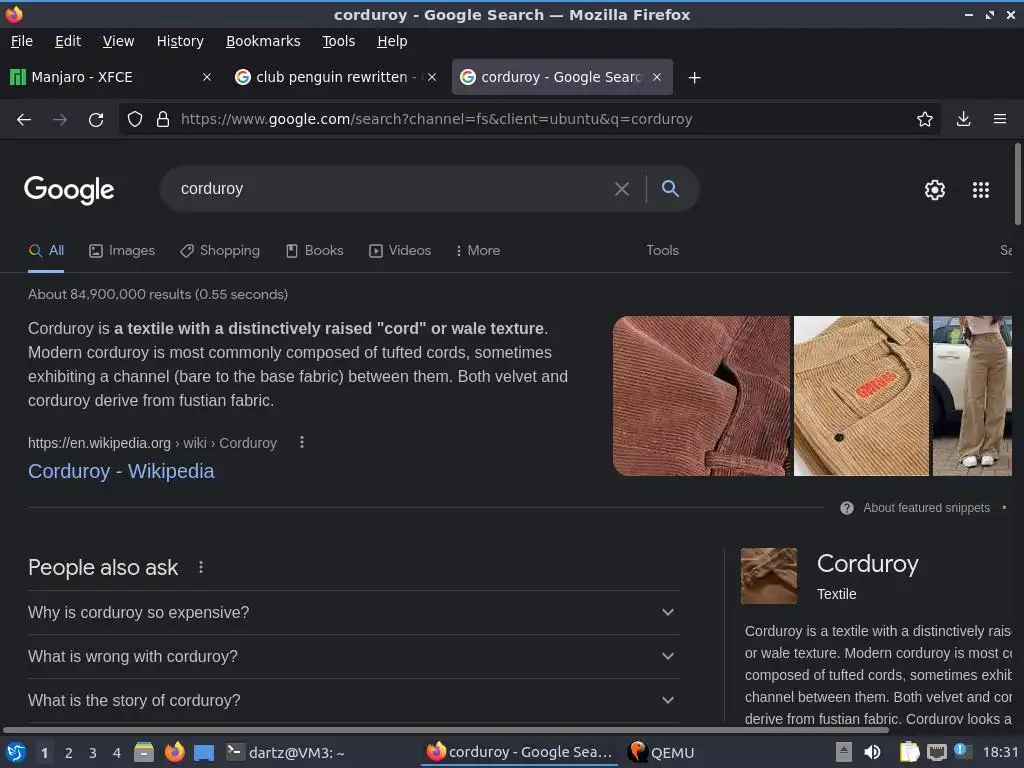This screenshot has width=1024, height=768.
Task: Click the About featured snippets help icon
Action: point(846,508)
